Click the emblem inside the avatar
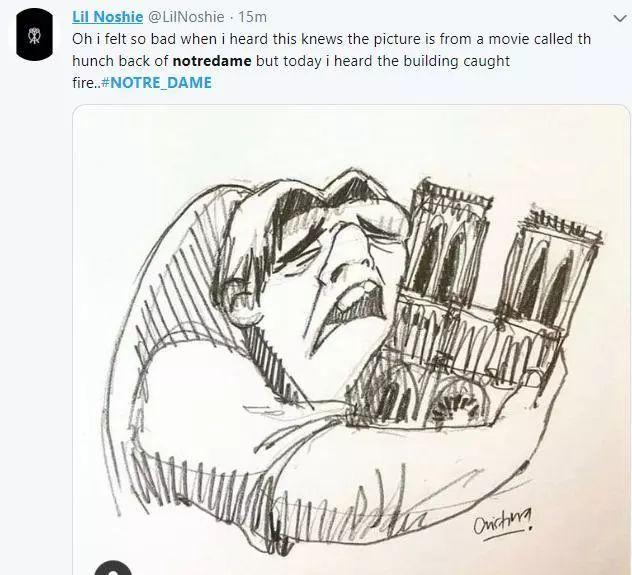Image resolution: width=632 pixels, height=575 pixels. pos(35,35)
